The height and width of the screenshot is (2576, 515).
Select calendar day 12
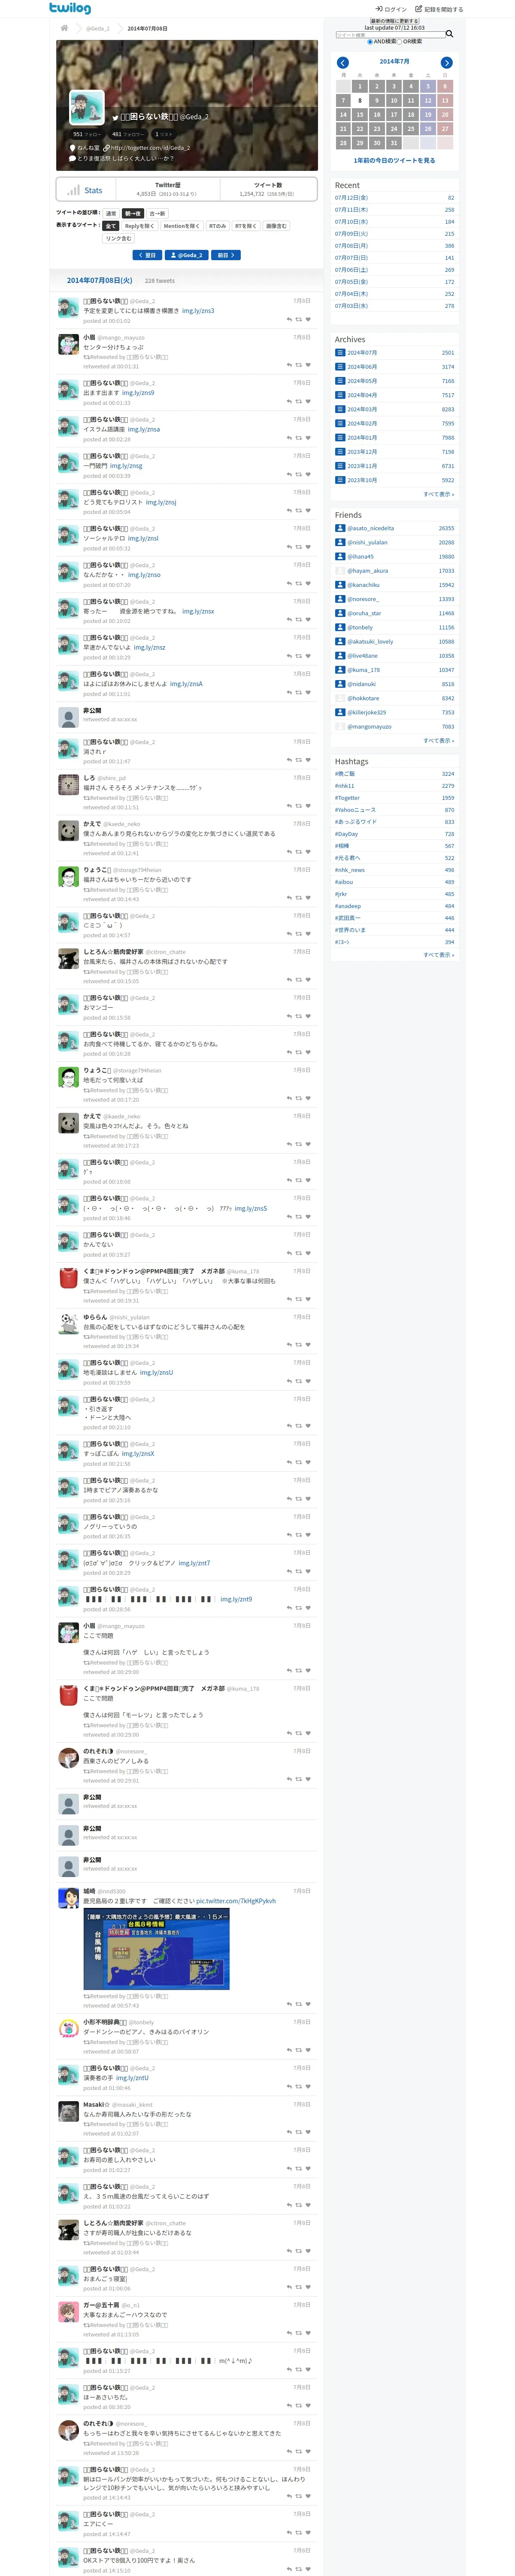pos(428,101)
